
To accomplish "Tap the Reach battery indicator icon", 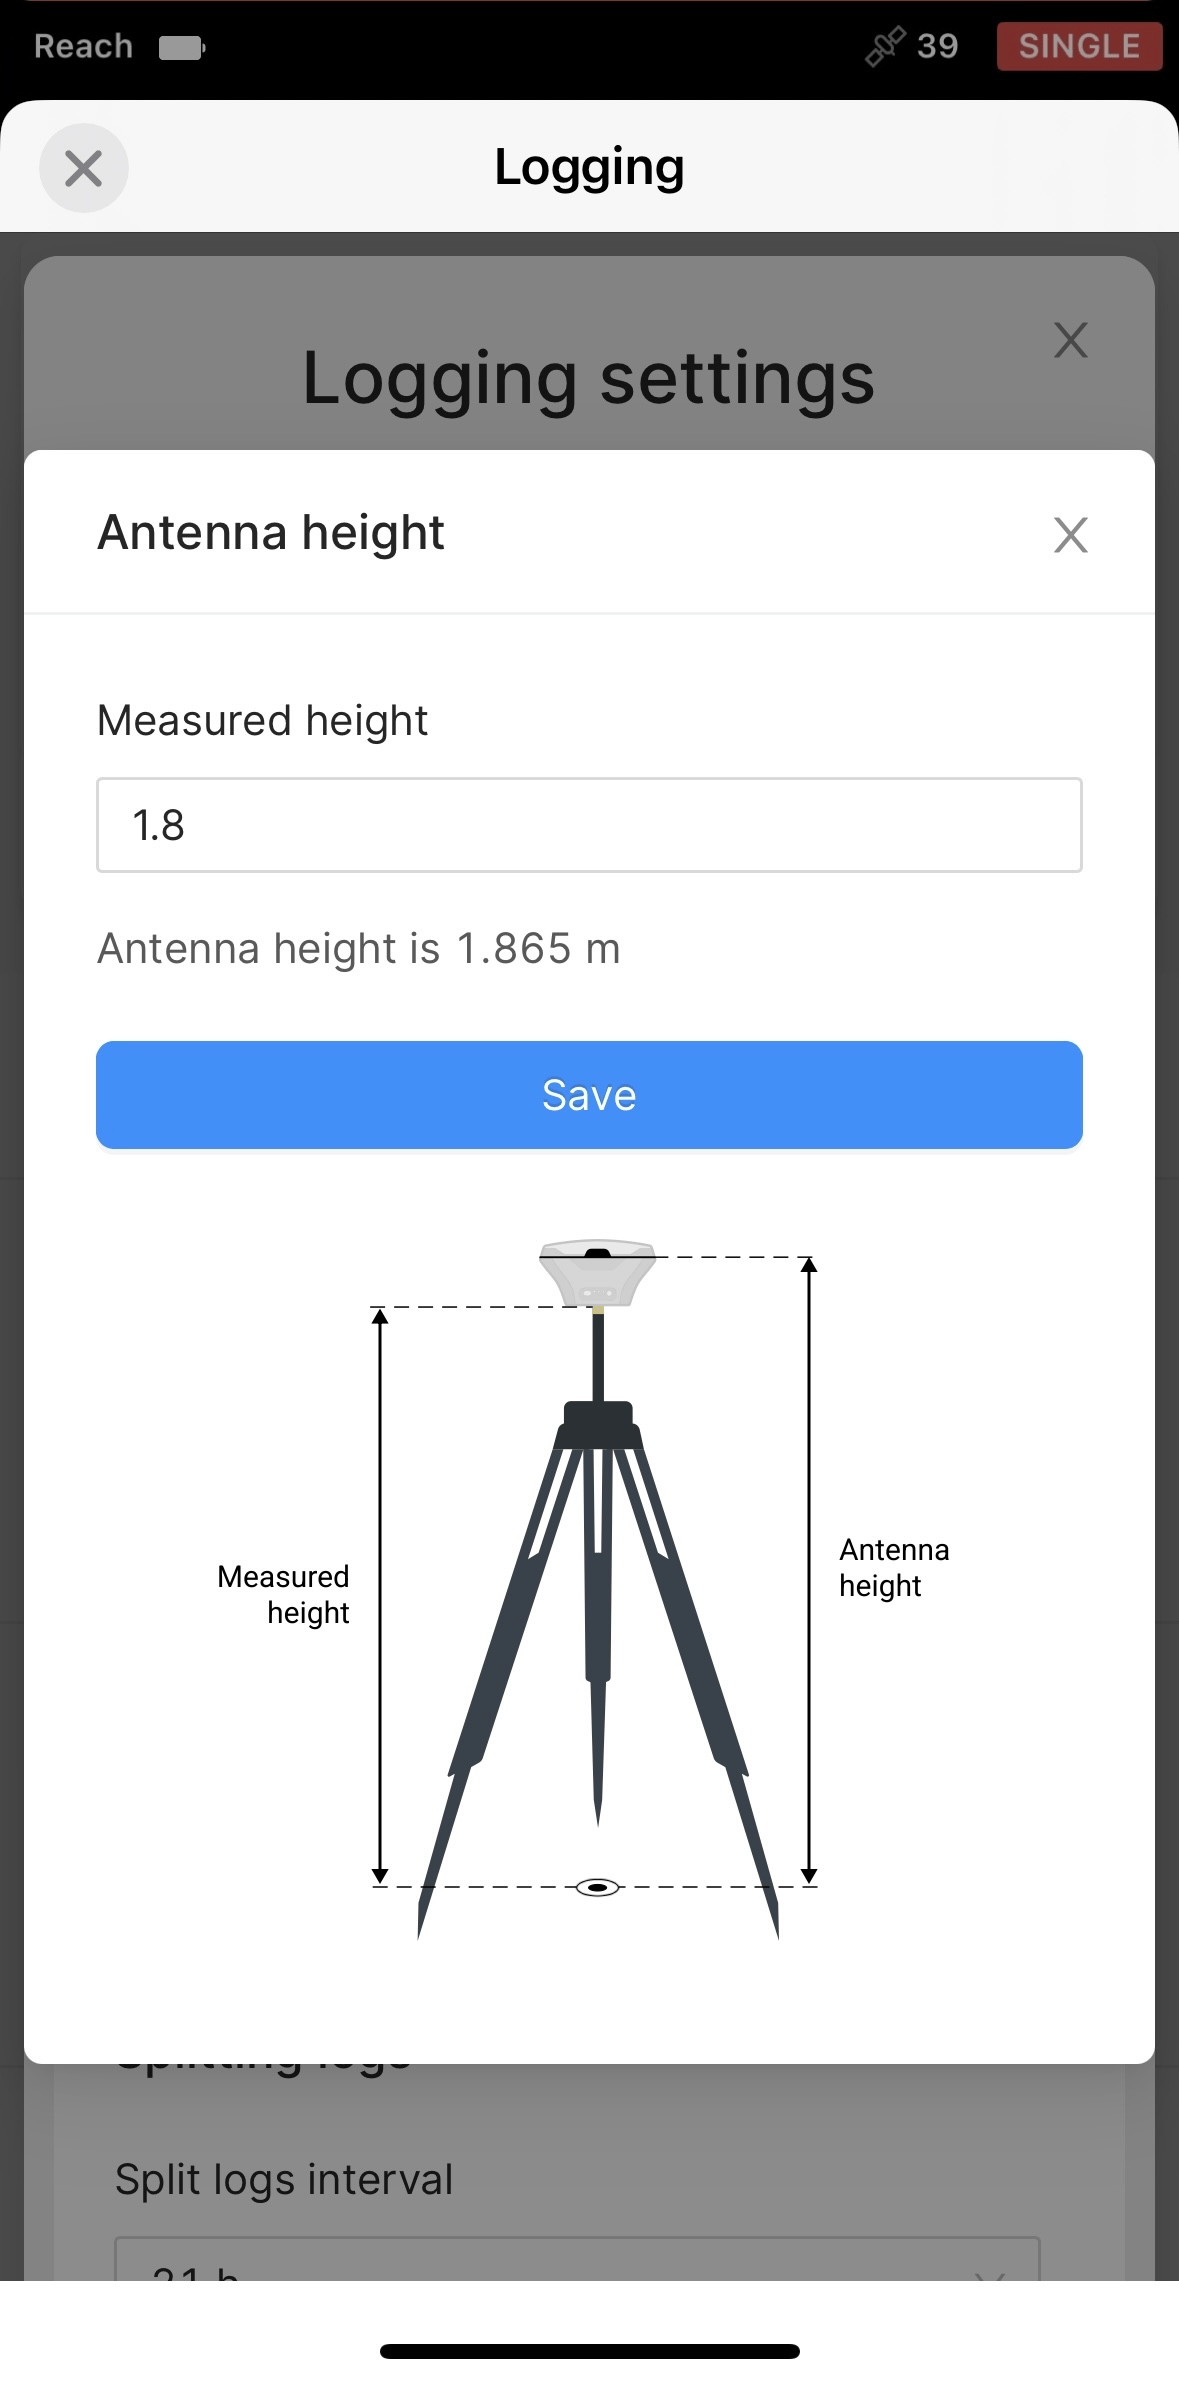I will [182, 47].
